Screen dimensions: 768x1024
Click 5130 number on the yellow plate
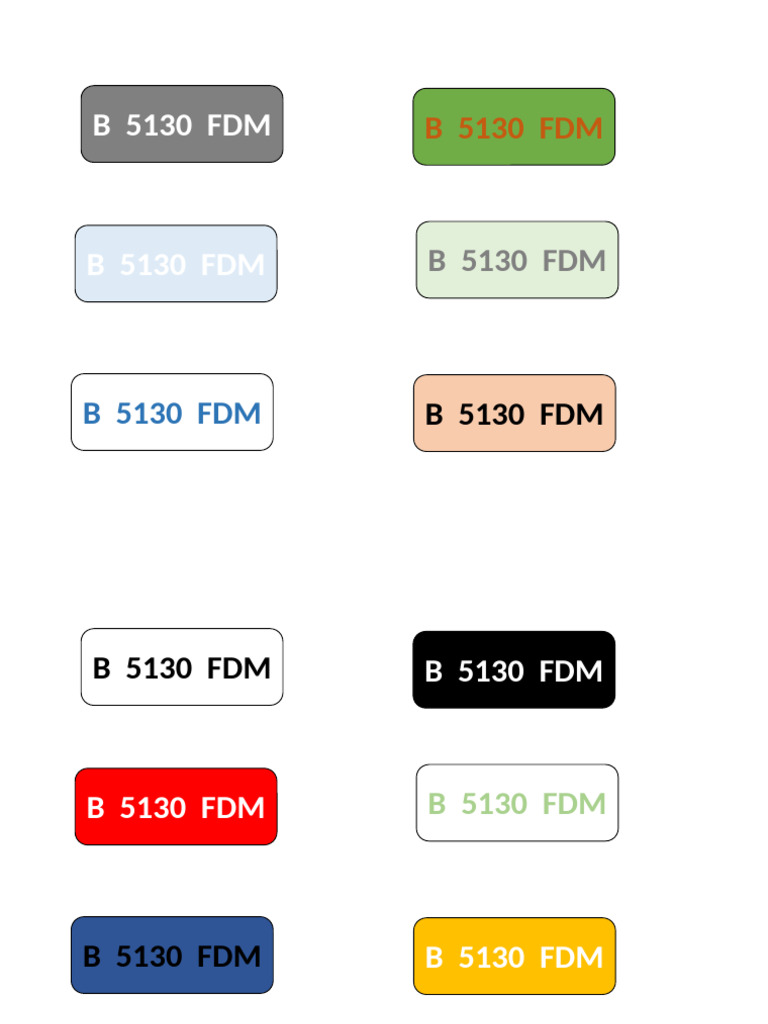click(491, 957)
